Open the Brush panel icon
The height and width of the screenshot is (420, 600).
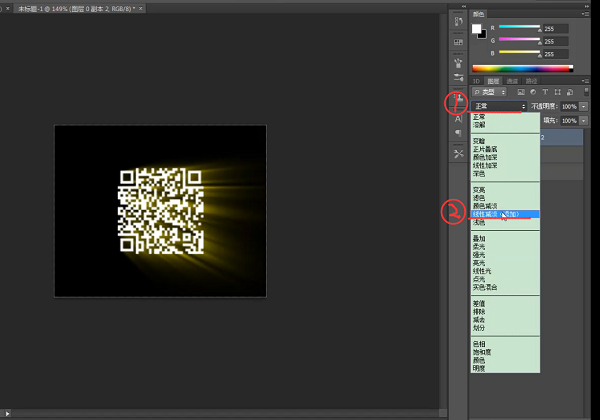(458, 78)
